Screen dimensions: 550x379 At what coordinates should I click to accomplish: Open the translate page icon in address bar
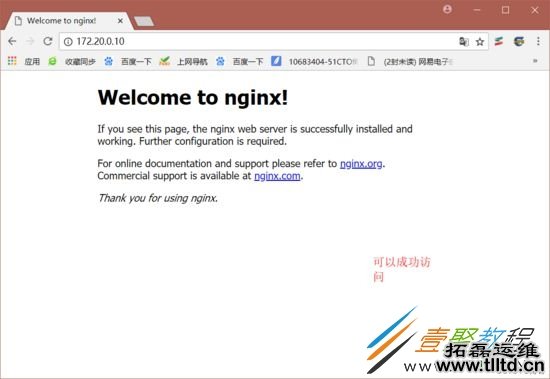click(464, 42)
